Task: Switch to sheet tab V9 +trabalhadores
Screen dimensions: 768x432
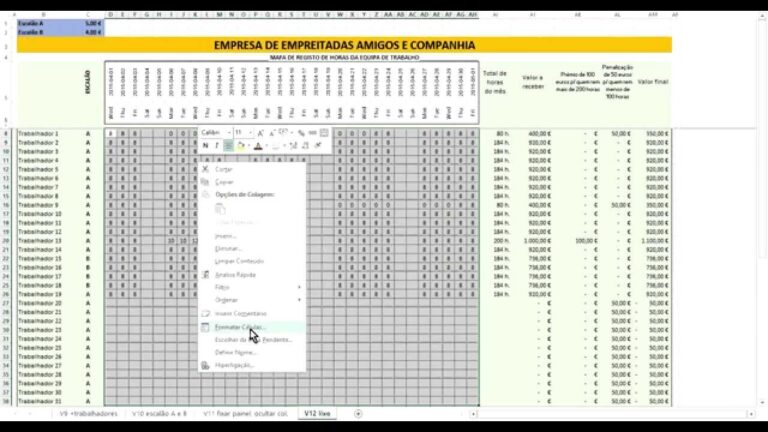Action: point(89,413)
